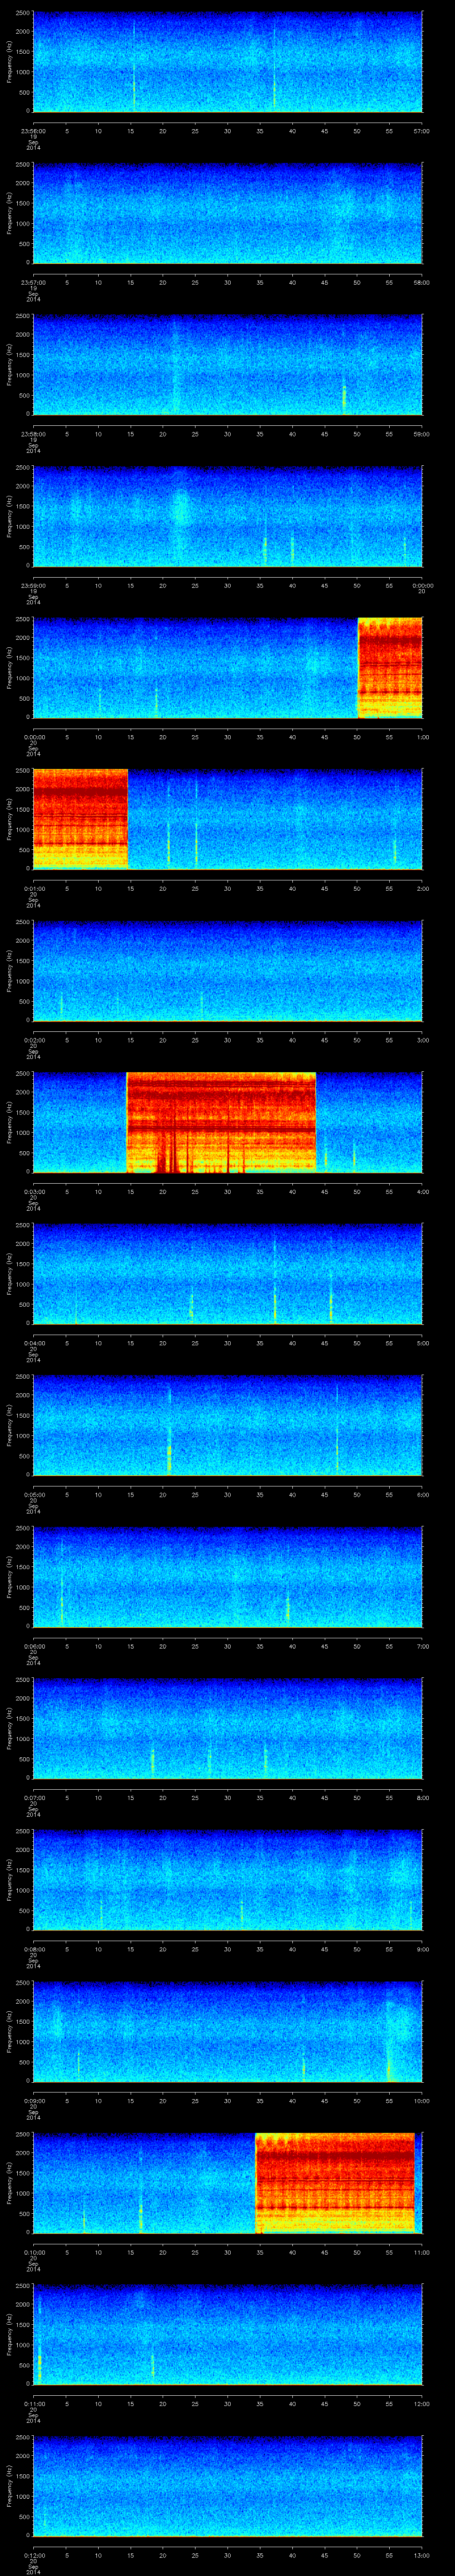Open the 23:58:00 spectrogram panel
This screenshot has height=2576, width=455.
227,364
